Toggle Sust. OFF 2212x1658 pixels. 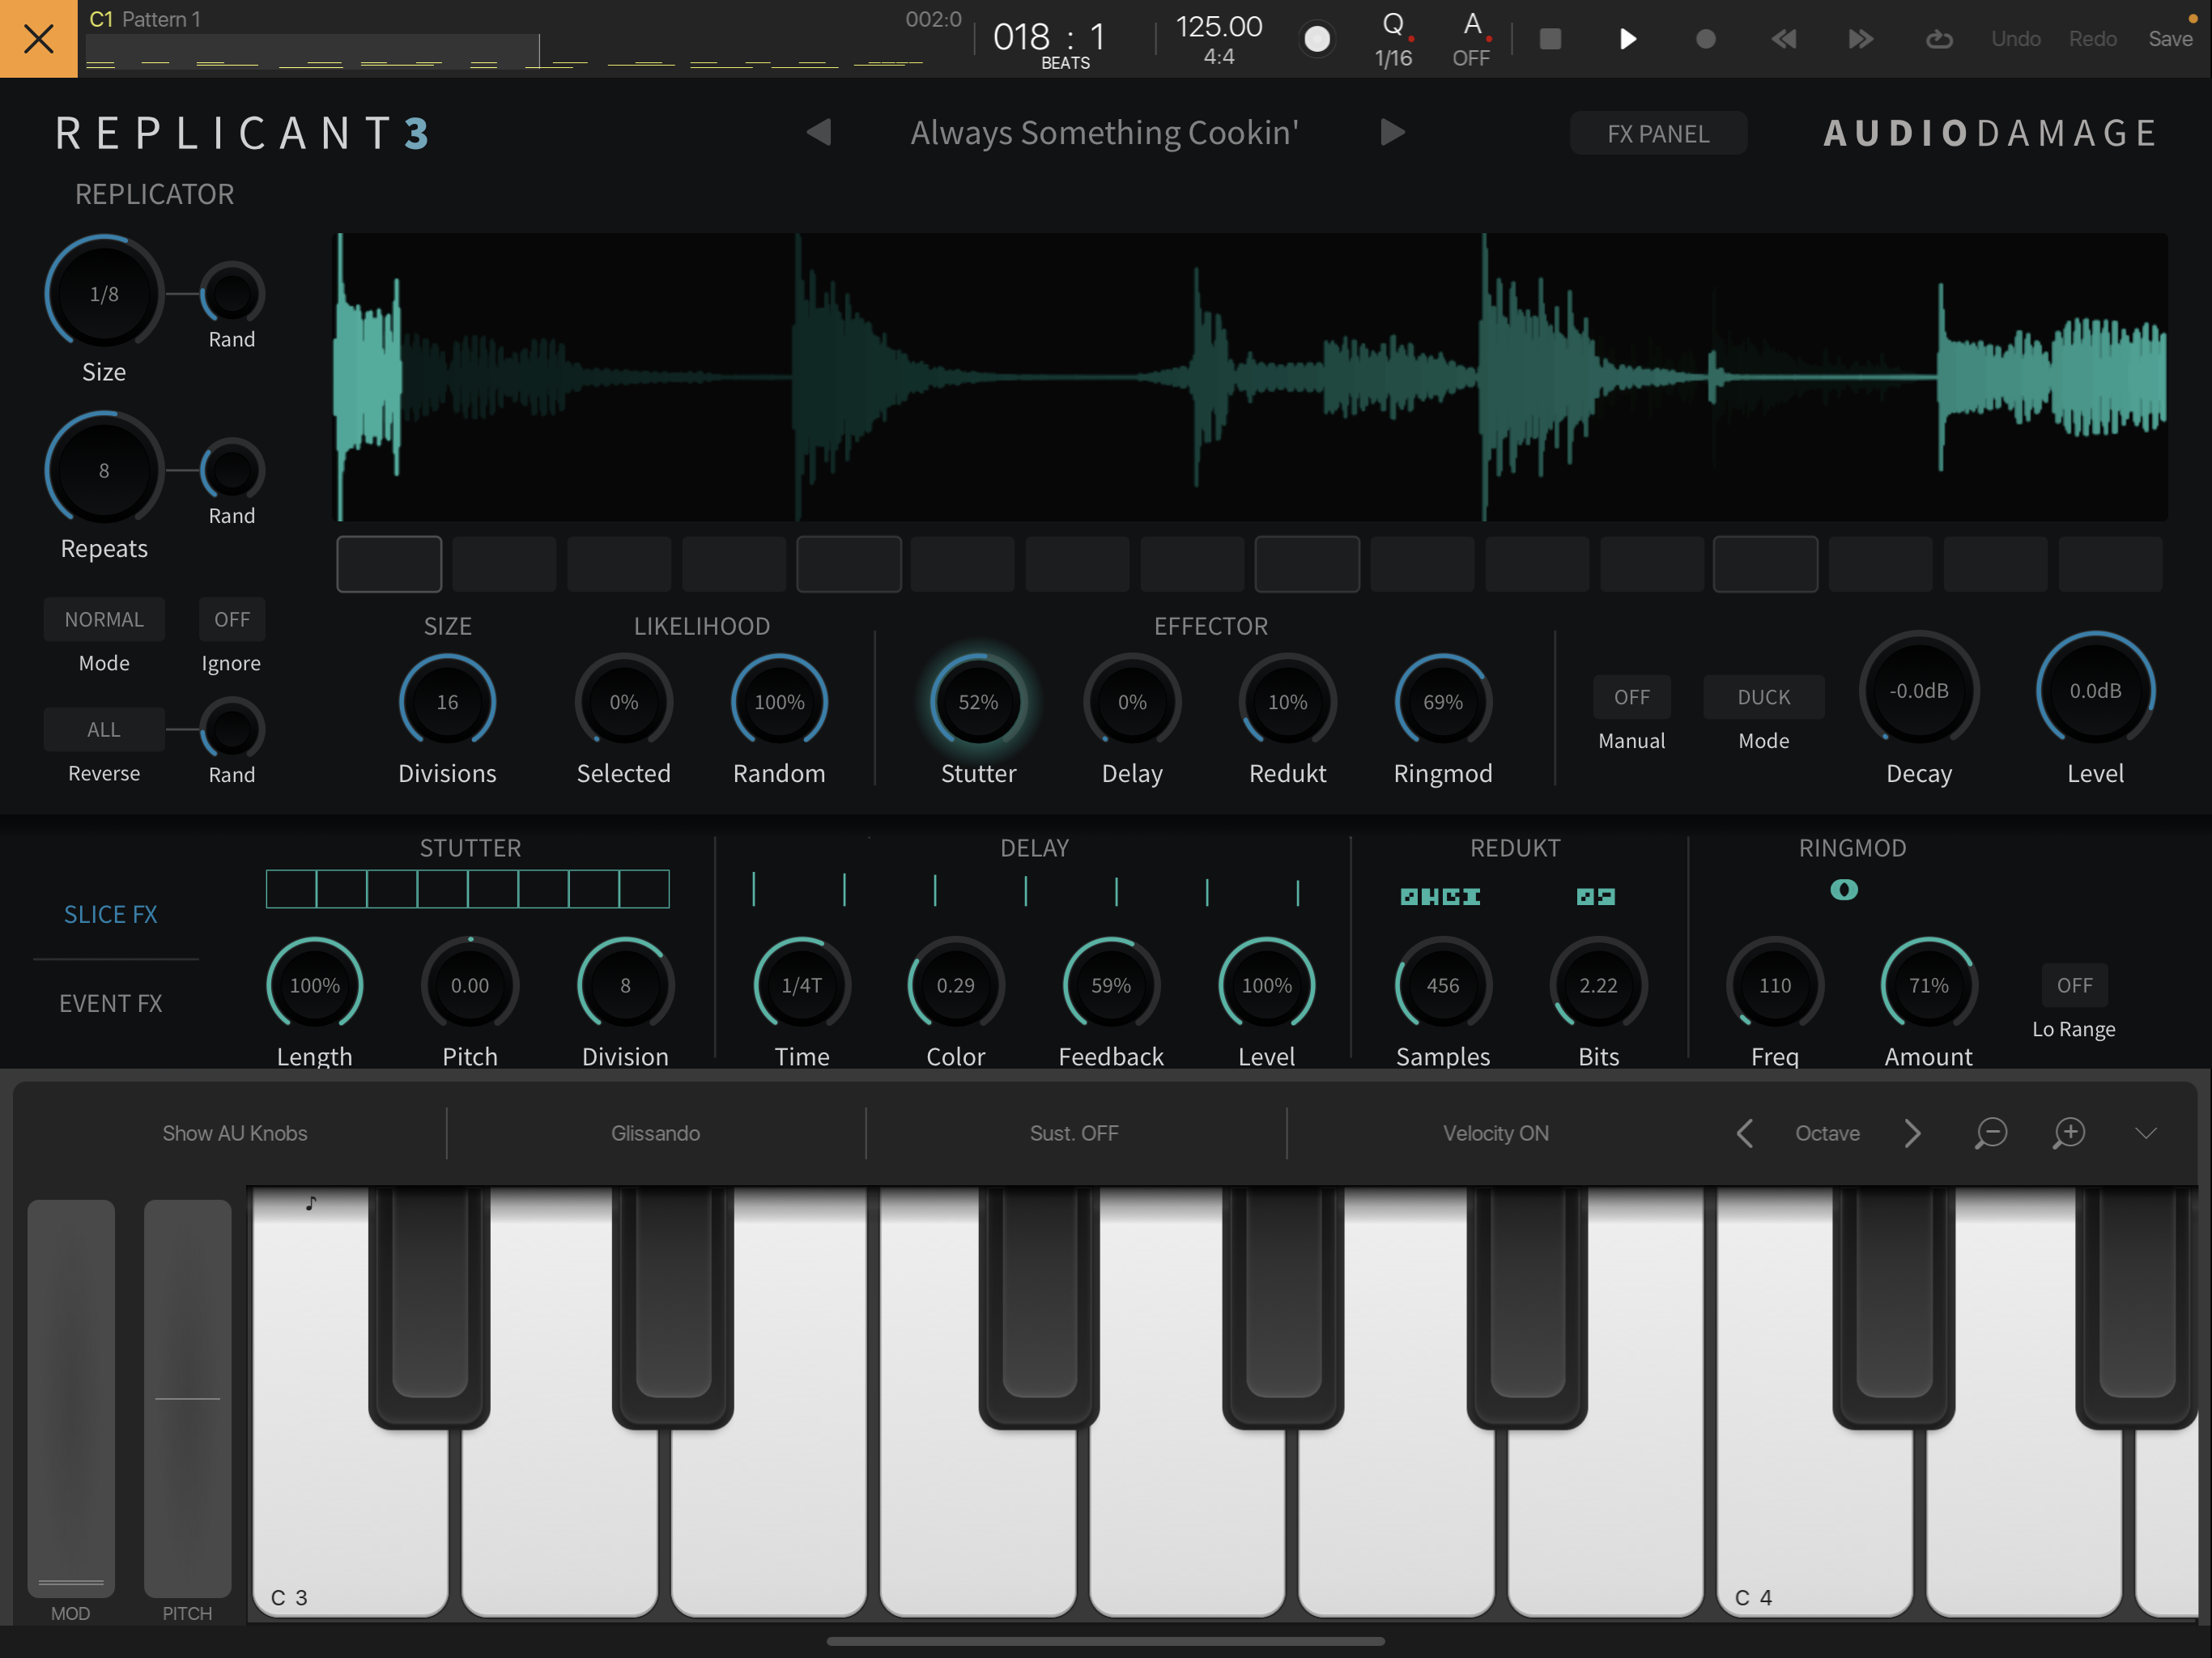(1074, 1133)
